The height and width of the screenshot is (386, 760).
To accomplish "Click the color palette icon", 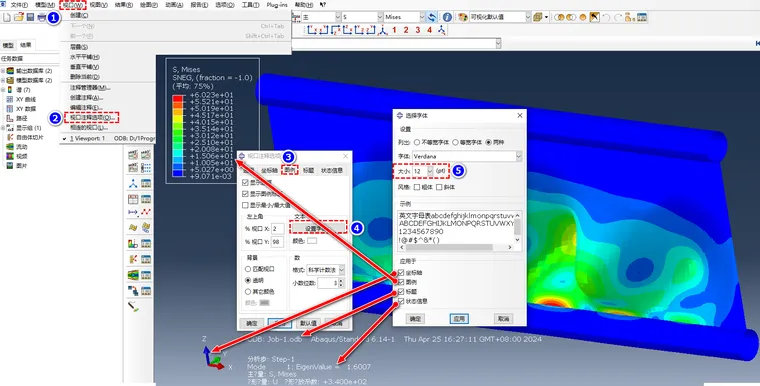I will click(x=462, y=17).
